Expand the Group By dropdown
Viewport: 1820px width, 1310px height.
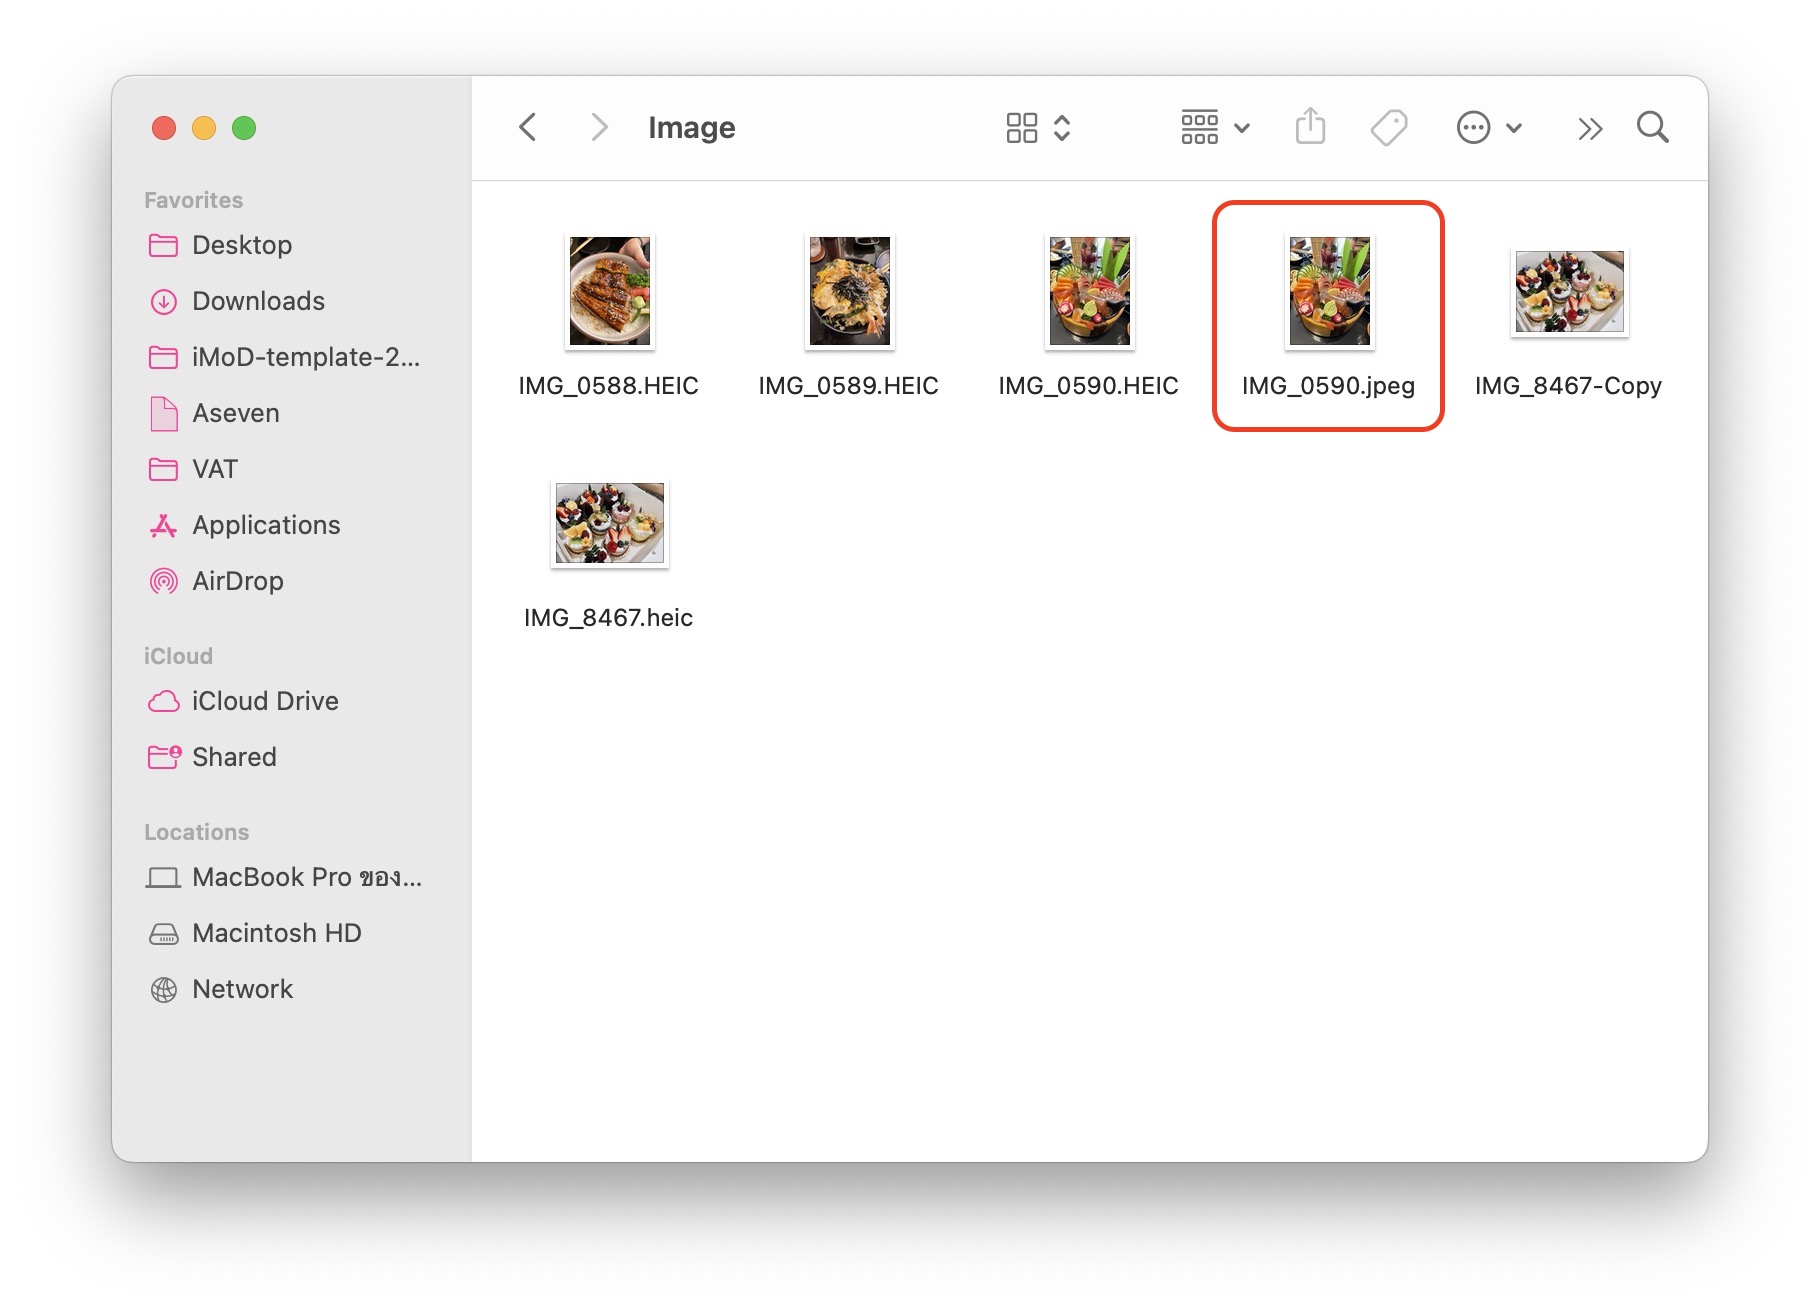point(1215,128)
